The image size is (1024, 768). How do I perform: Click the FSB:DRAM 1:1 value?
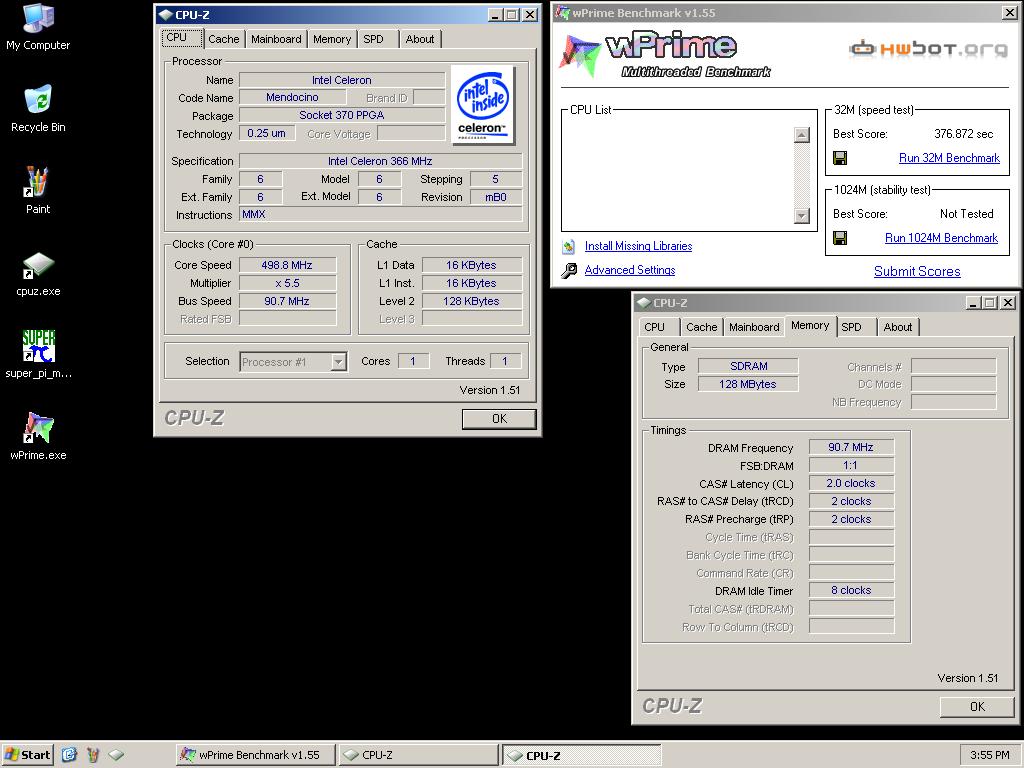coord(851,466)
